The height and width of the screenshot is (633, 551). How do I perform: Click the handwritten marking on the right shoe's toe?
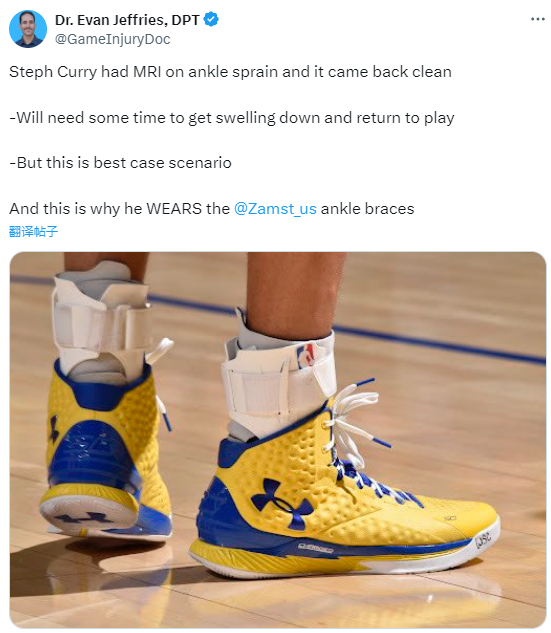click(483, 537)
